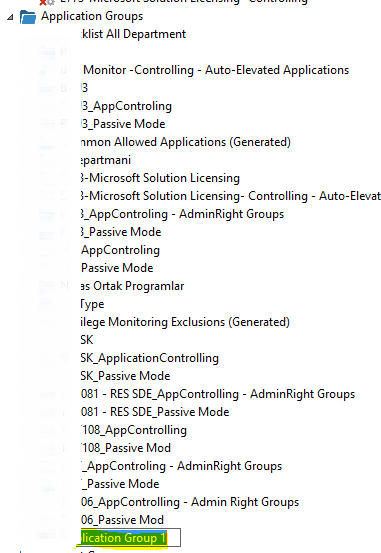Select the Microsoft Solution Licensing group

[161, 178]
